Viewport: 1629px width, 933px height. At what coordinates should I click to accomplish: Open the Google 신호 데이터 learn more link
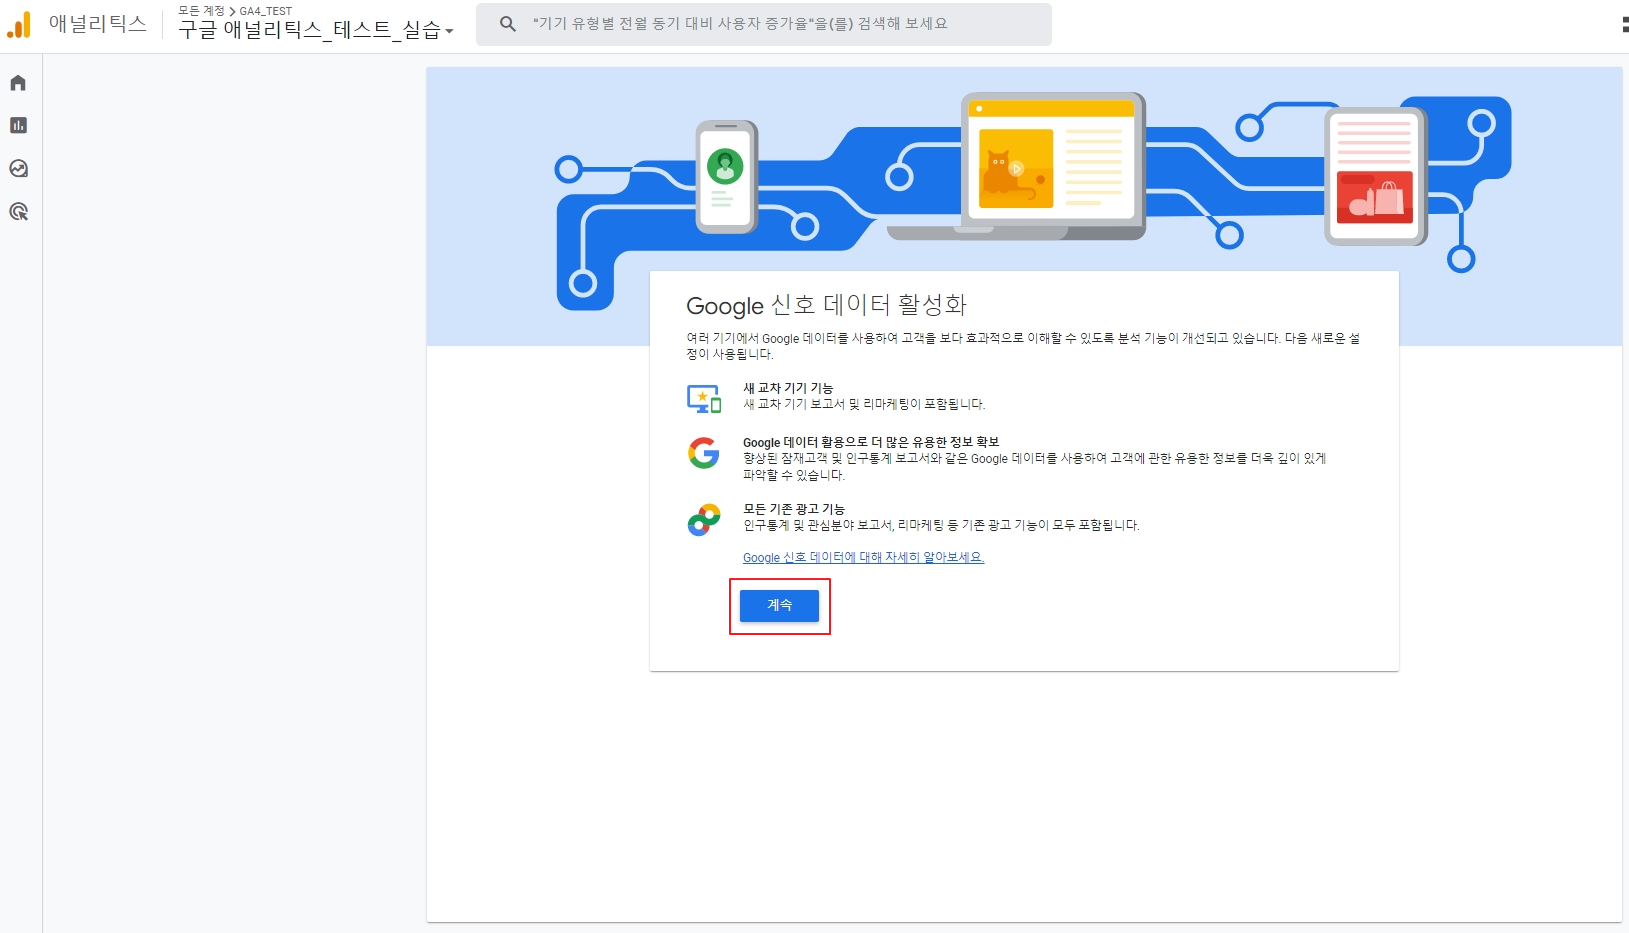coord(863,557)
